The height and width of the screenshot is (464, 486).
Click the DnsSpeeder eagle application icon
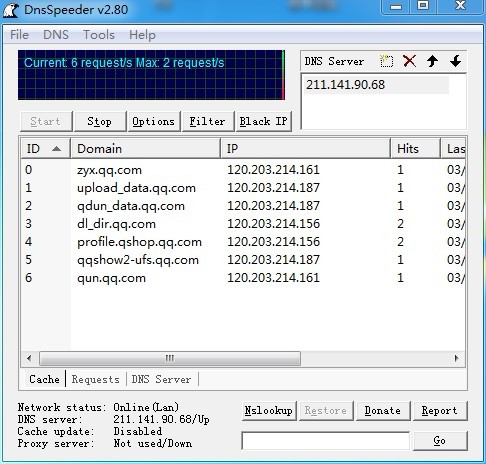point(11,10)
